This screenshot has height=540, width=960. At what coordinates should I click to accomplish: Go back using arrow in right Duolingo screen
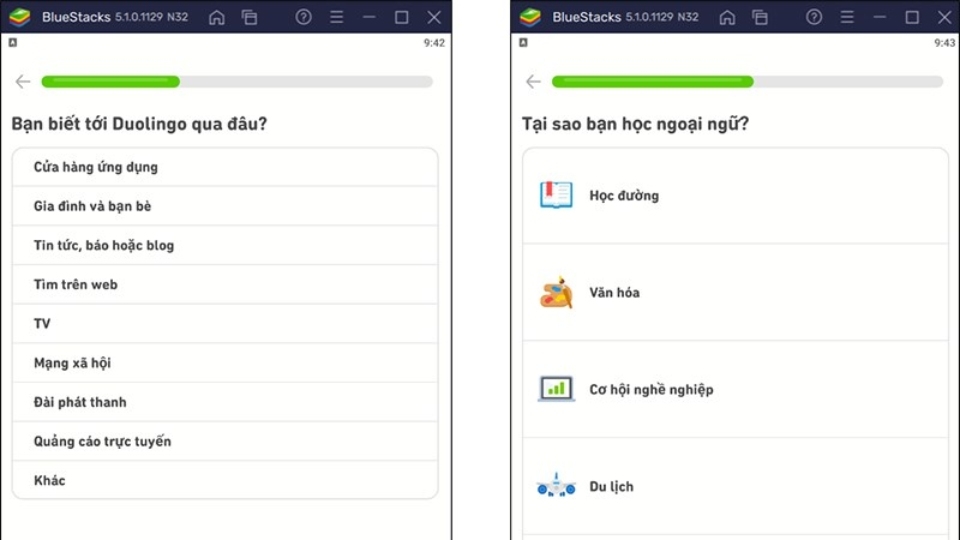533,81
